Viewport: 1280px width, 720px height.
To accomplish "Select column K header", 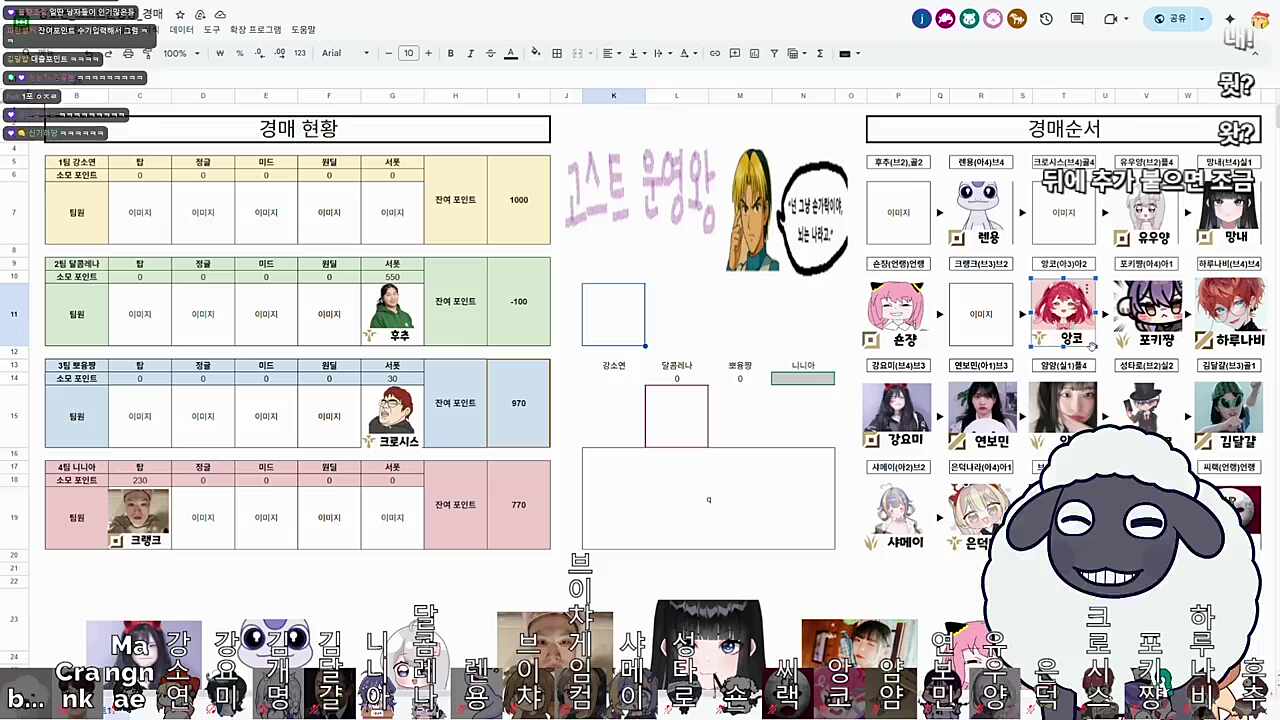I will coord(613,96).
